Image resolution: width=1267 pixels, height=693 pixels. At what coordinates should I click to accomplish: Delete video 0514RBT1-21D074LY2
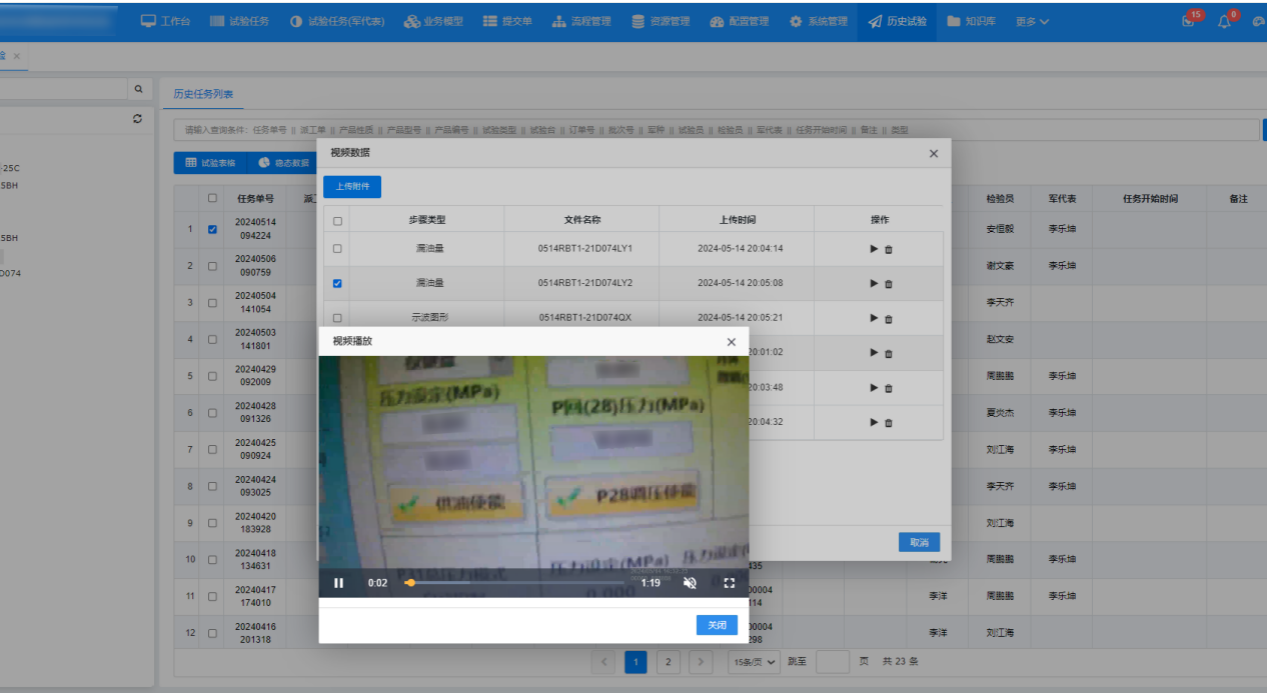889,284
